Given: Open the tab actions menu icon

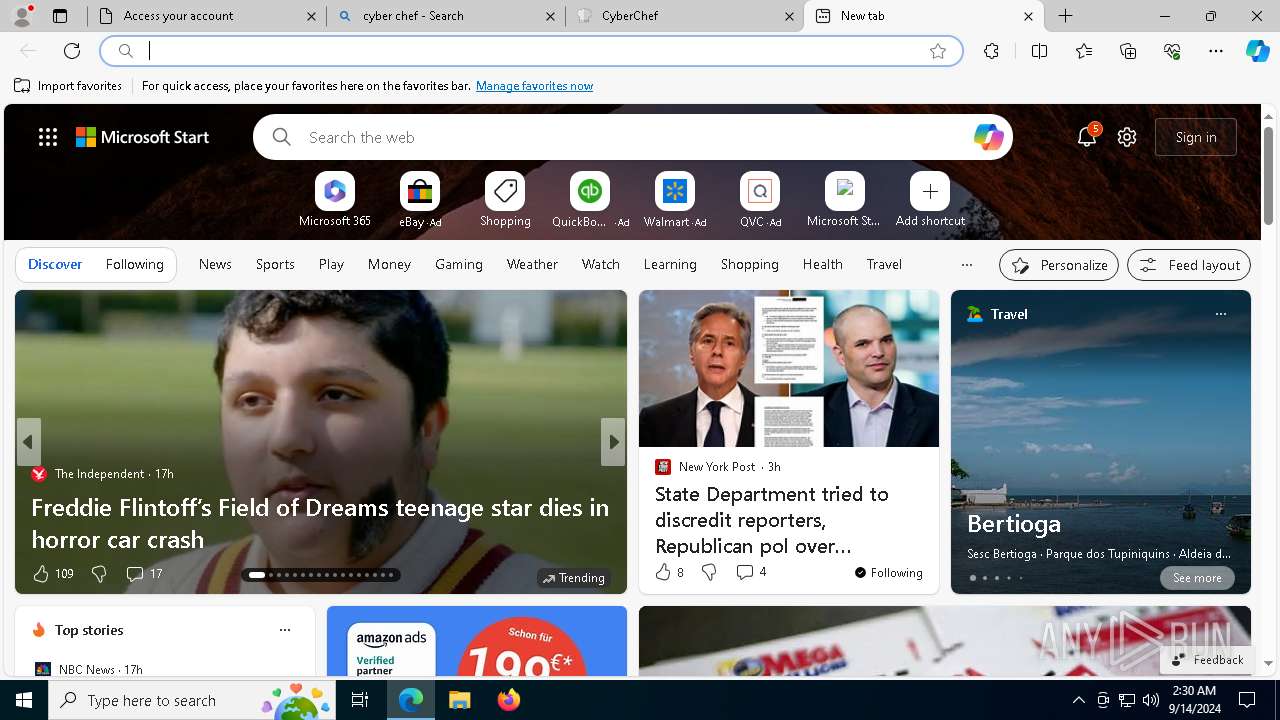Looking at the screenshot, I should [60, 16].
